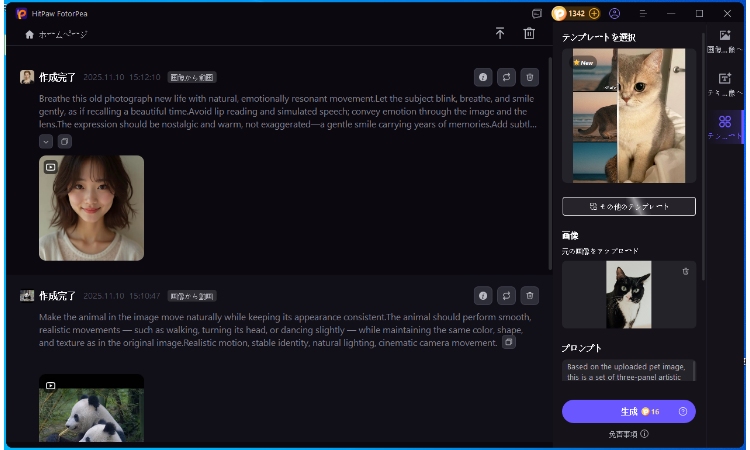Click the その他のテンプレート button
750x450 pixels.
click(628, 206)
